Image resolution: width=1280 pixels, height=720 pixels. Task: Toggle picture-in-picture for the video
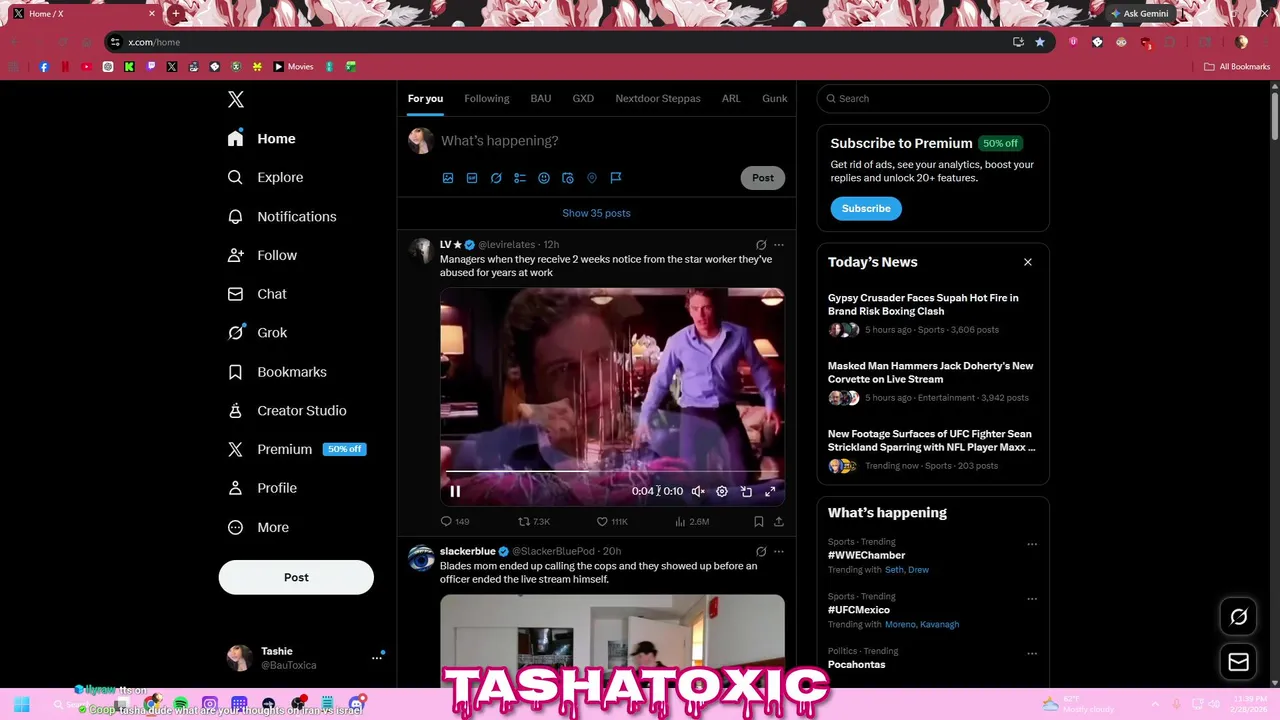[x=746, y=491]
